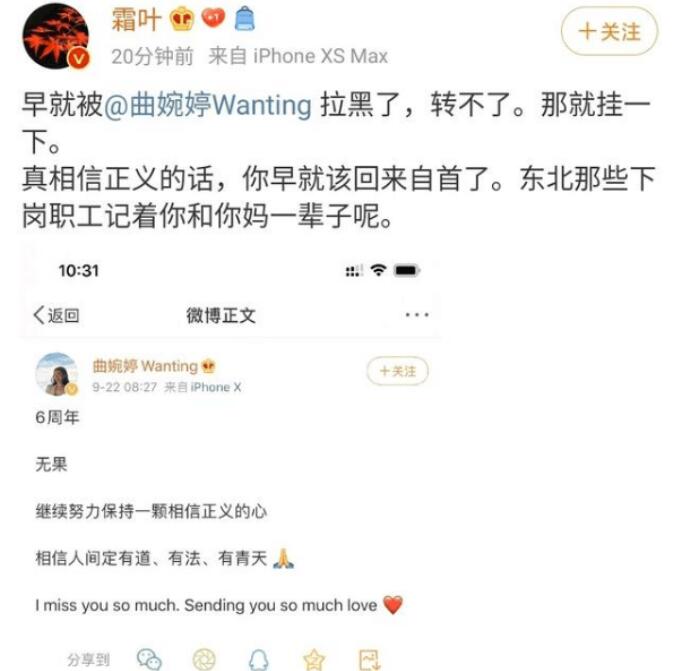Image resolution: width=682 pixels, height=671 pixels.
Task: Click the 曲婉婷 Wanting username in embedded post
Action: [145, 366]
